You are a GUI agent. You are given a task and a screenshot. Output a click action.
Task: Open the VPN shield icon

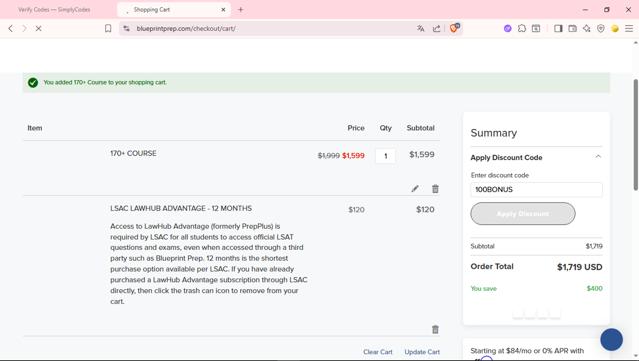click(601, 29)
